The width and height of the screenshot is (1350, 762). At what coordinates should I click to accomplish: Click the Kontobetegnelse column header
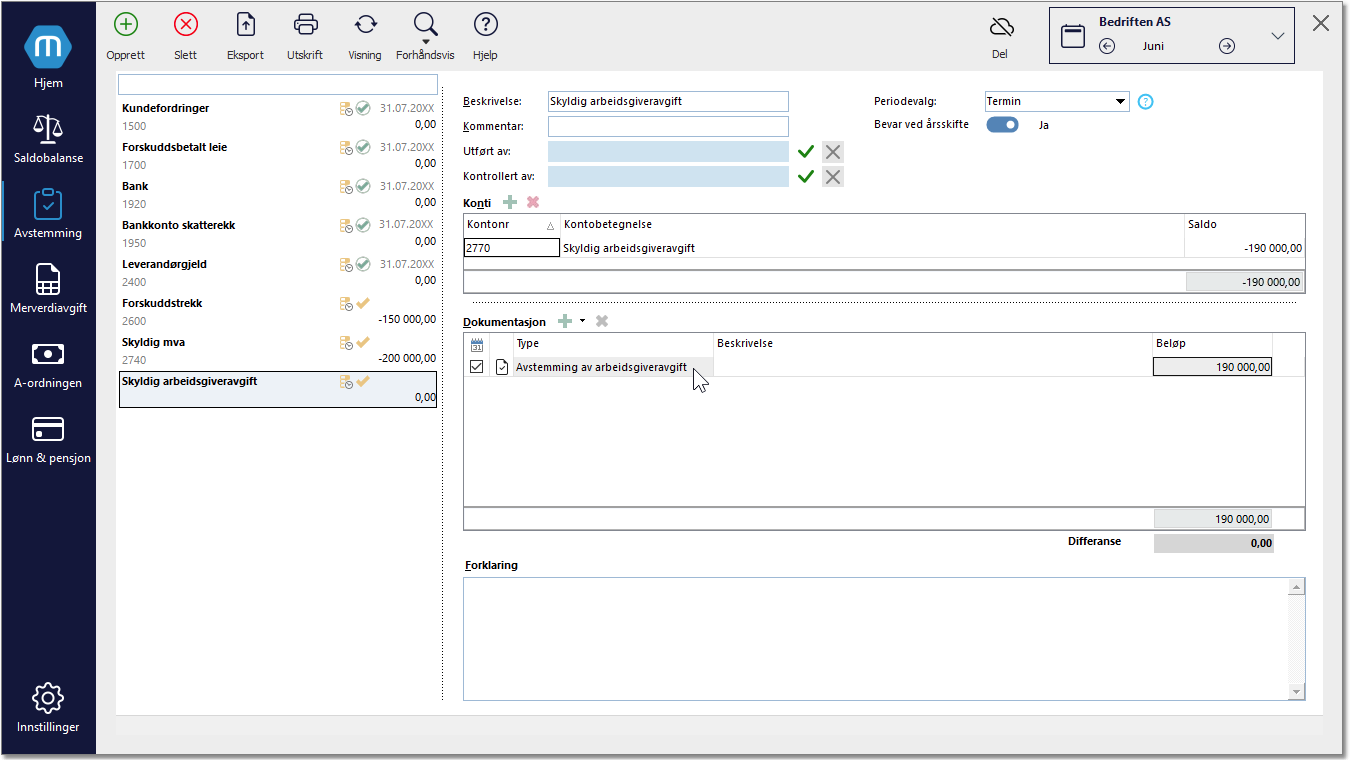(x=872, y=225)
